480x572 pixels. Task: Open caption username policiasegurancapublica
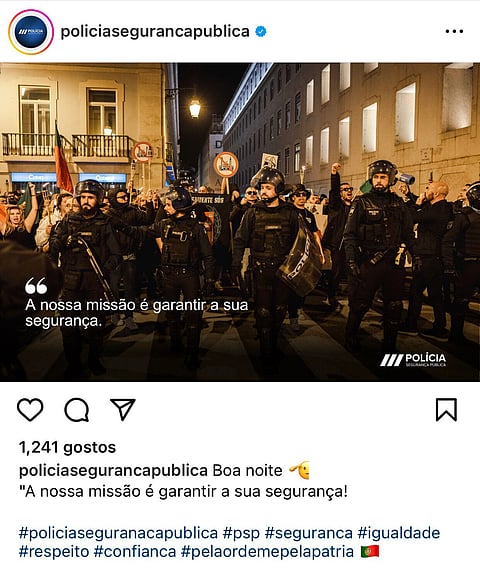tap(113, 471)
